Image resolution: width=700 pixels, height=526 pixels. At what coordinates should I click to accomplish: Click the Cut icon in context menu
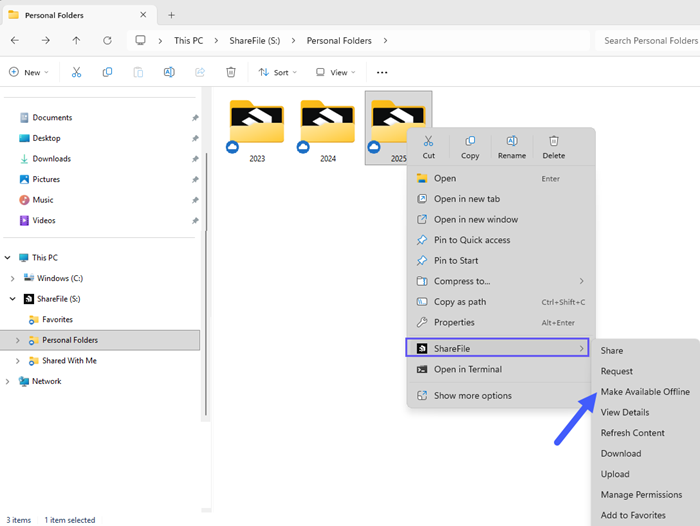point(428,147)
